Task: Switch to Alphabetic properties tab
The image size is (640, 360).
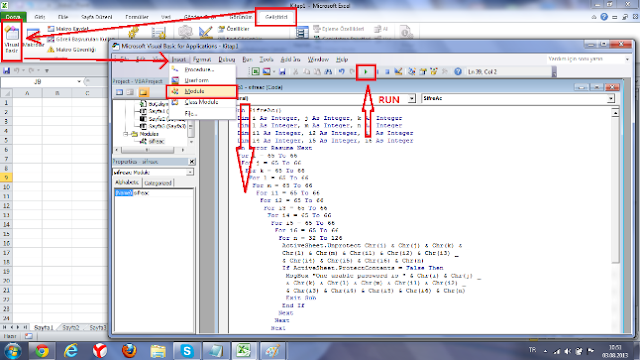Action: point(127,182)
